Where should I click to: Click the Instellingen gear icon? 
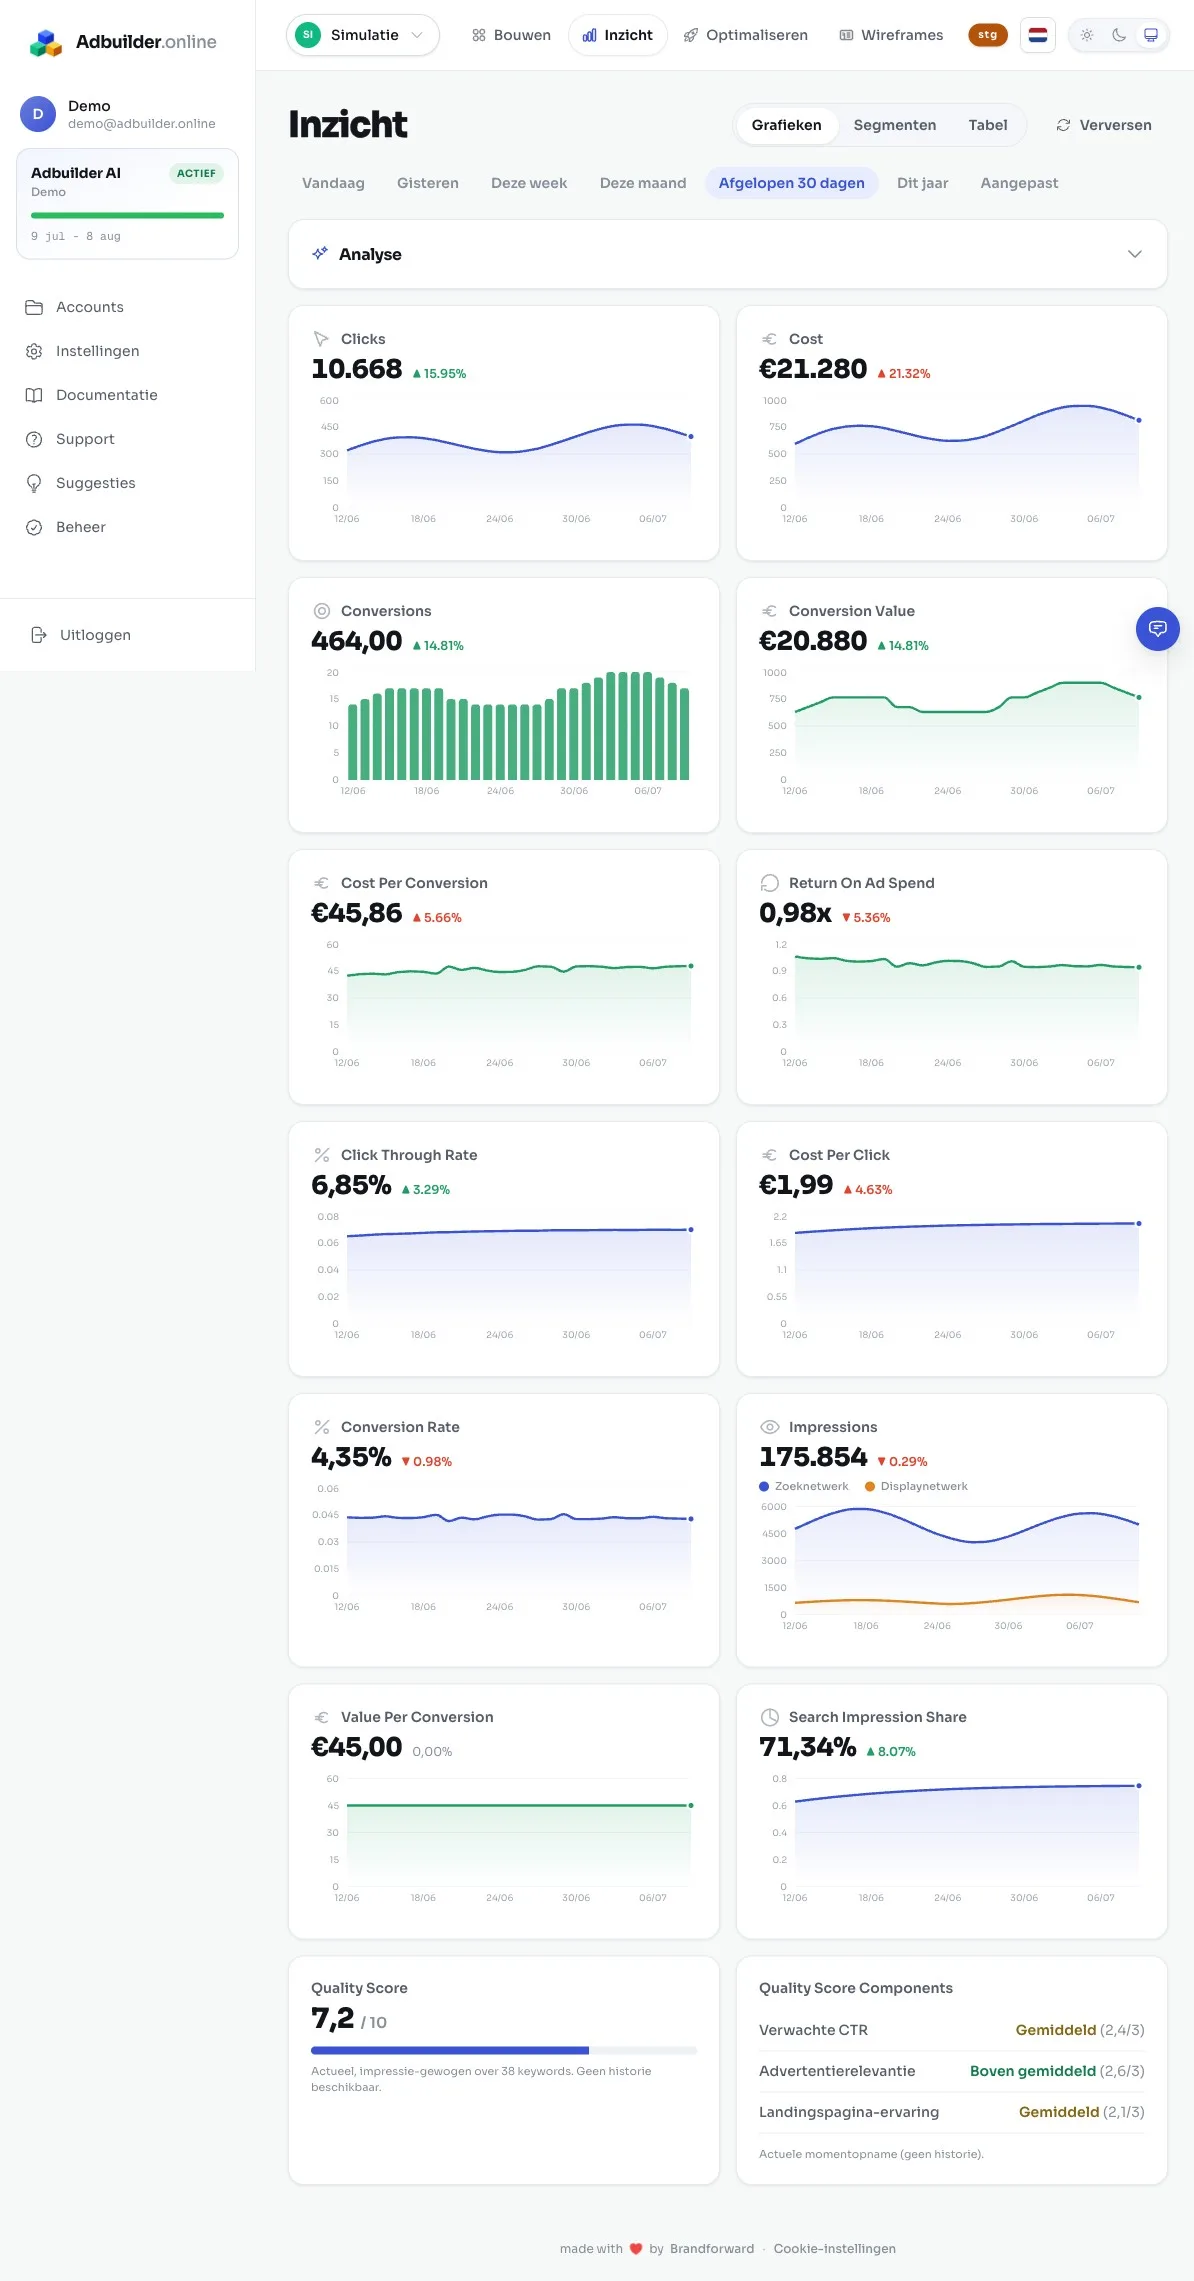tap(34, 351)
